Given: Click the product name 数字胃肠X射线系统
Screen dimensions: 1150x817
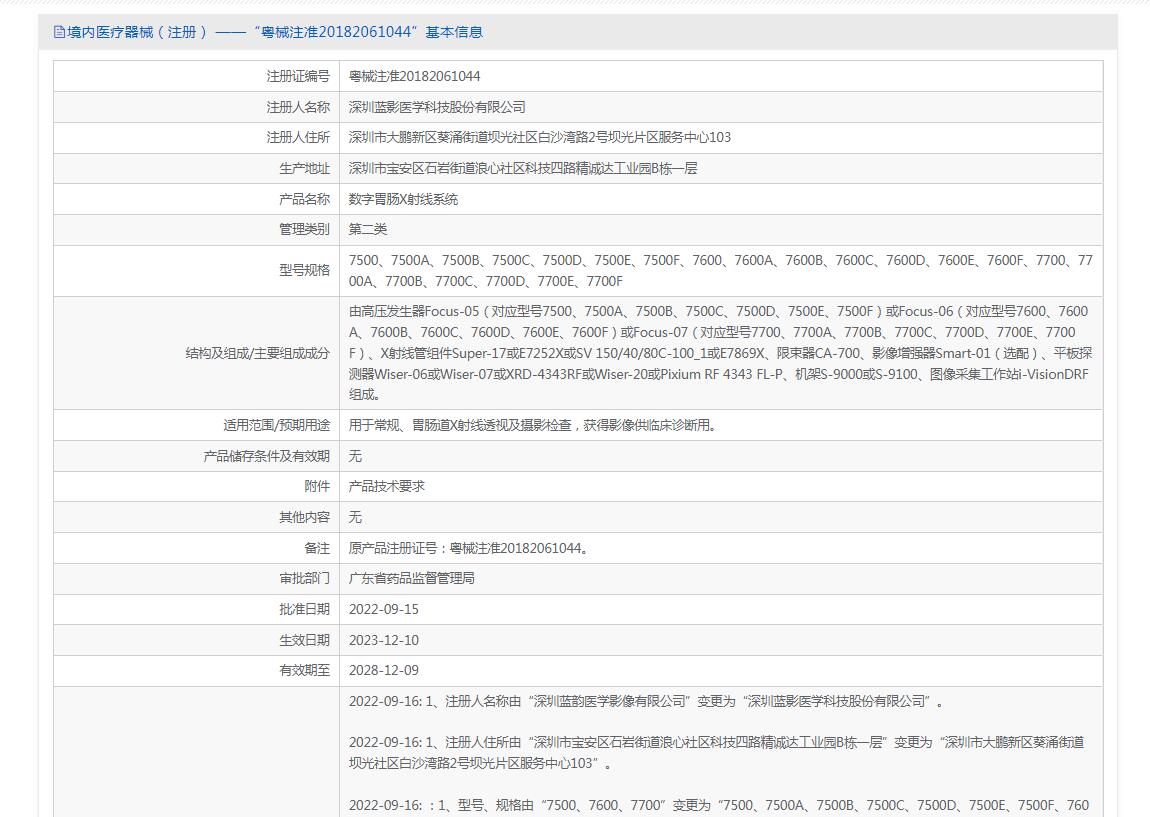Looking at the screenshot, I should pos(403,199).
